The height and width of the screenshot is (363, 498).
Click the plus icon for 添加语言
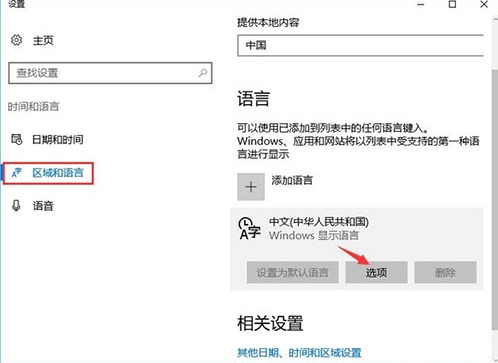251,187
